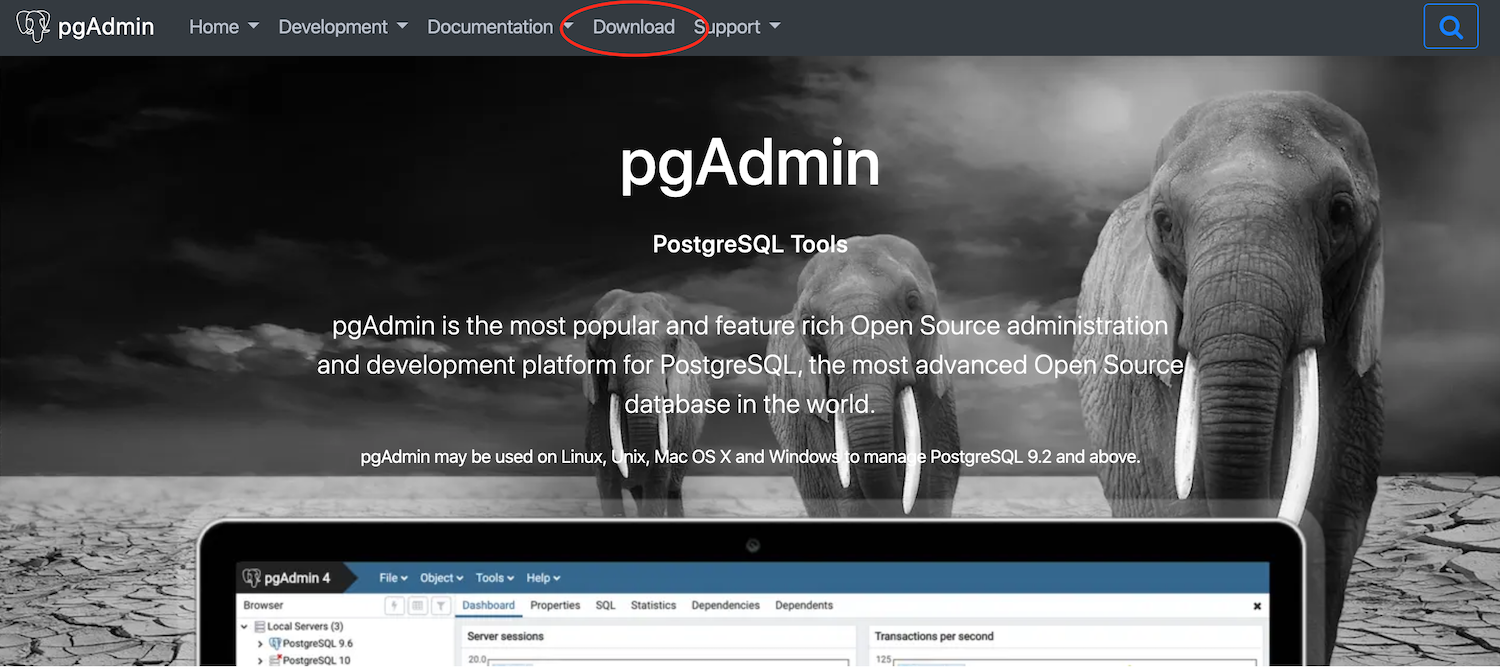
Task: Open the File menu in the pgAdmin 4 screenshot
Action: pyautogui.click(x=393, y=578)
